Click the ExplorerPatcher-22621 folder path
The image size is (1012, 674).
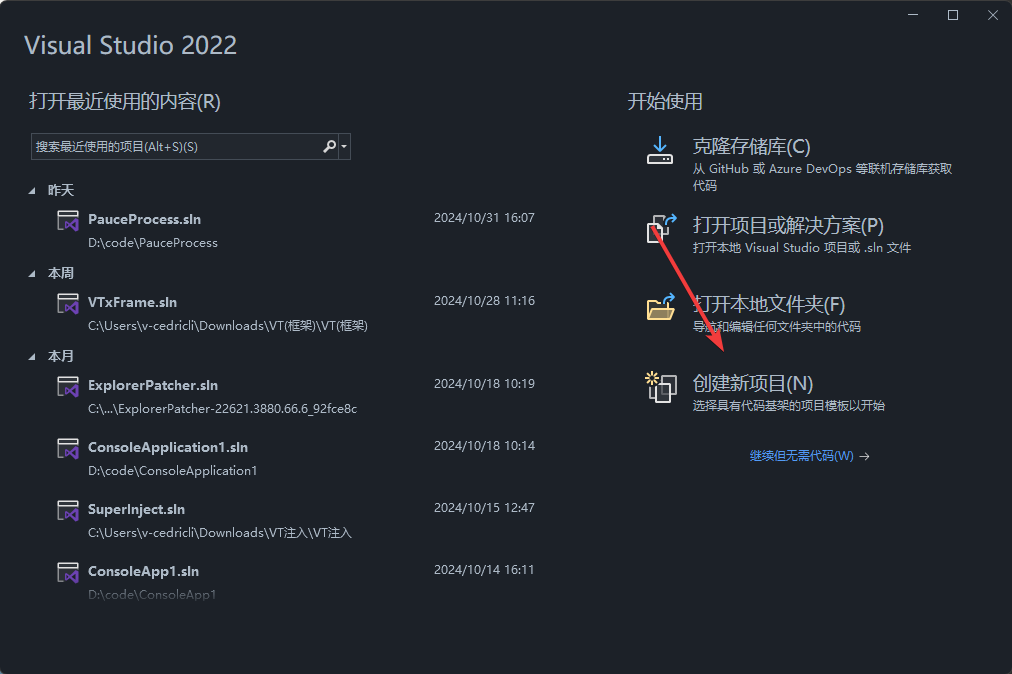[x=223, y=409]
